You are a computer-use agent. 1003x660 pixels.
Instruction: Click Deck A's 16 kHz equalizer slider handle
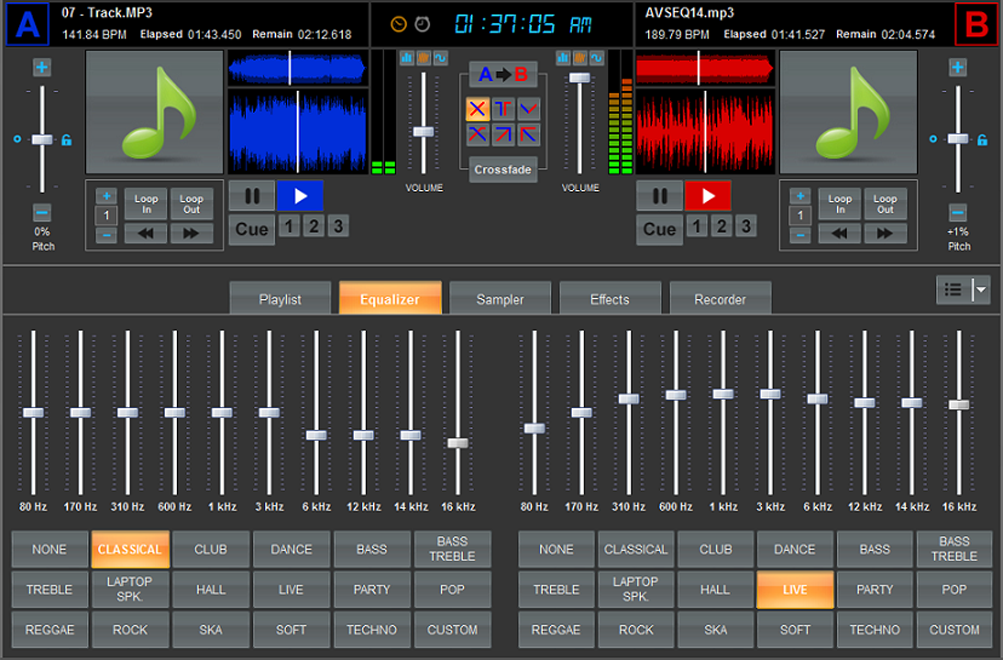tap(458, 442)
